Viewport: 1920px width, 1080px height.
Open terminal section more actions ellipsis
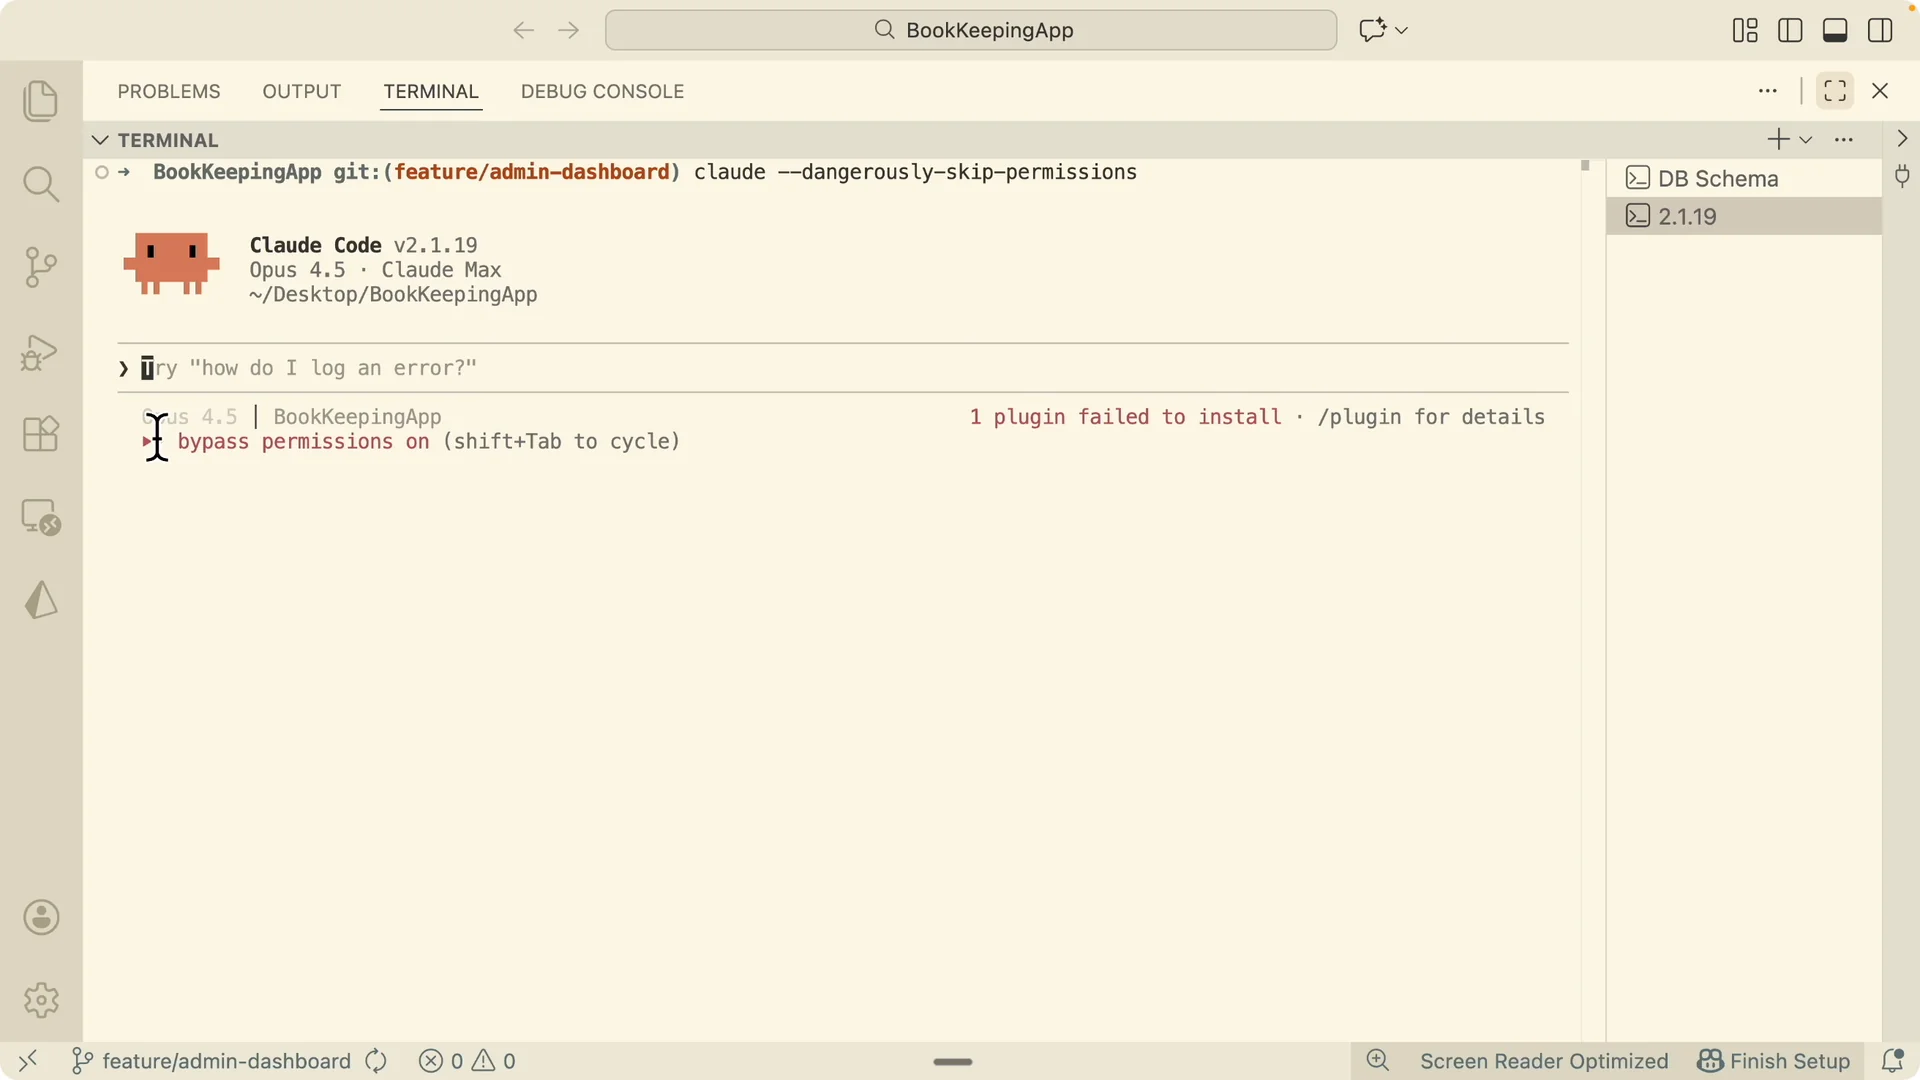click(1844, 140)
